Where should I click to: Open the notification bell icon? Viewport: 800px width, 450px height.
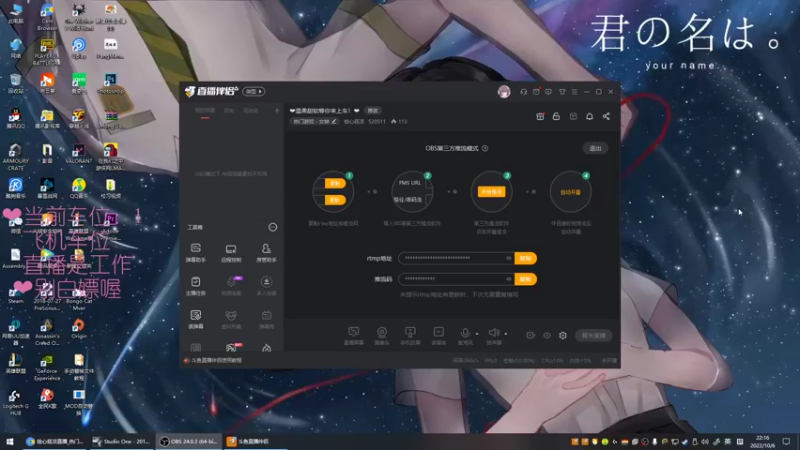(589, 116)
